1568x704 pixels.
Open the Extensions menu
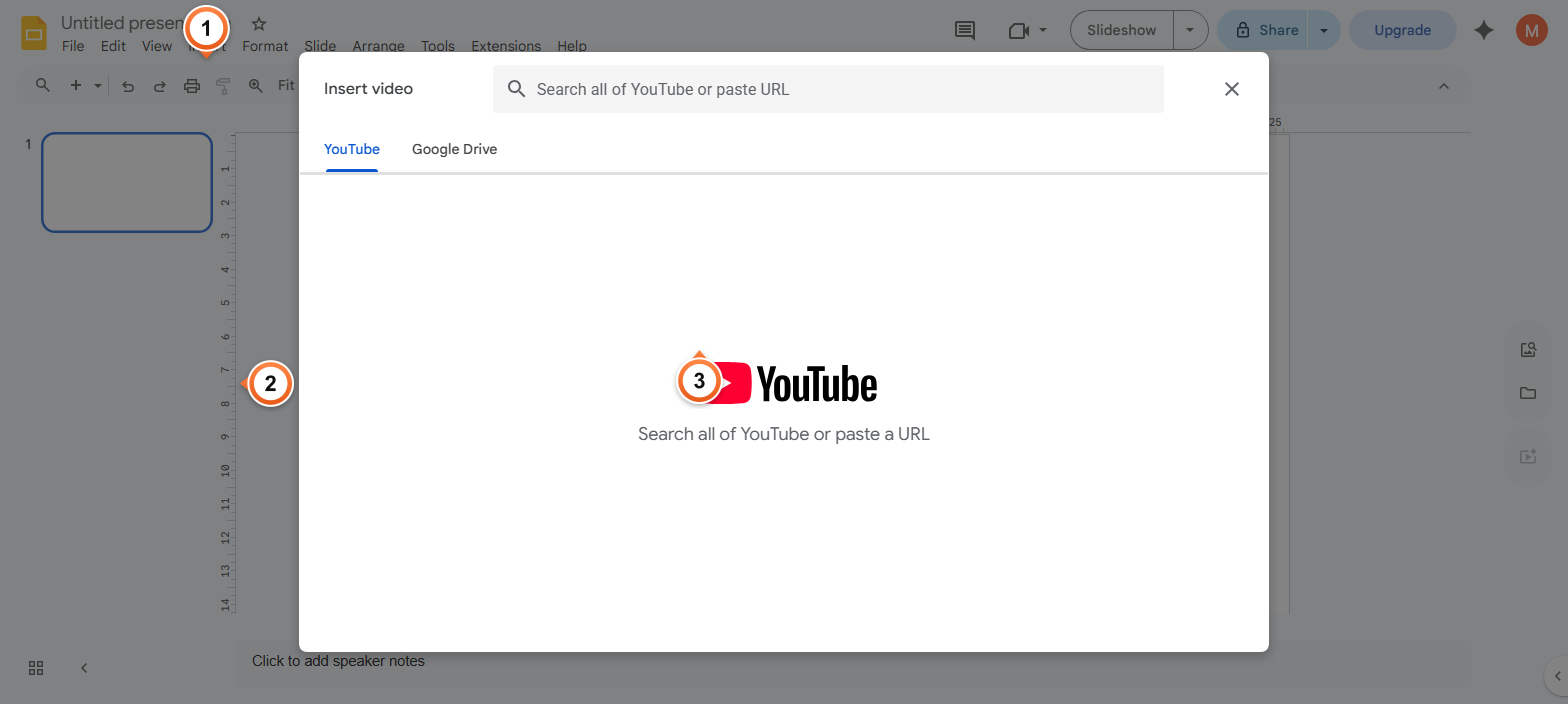[506, 46]
